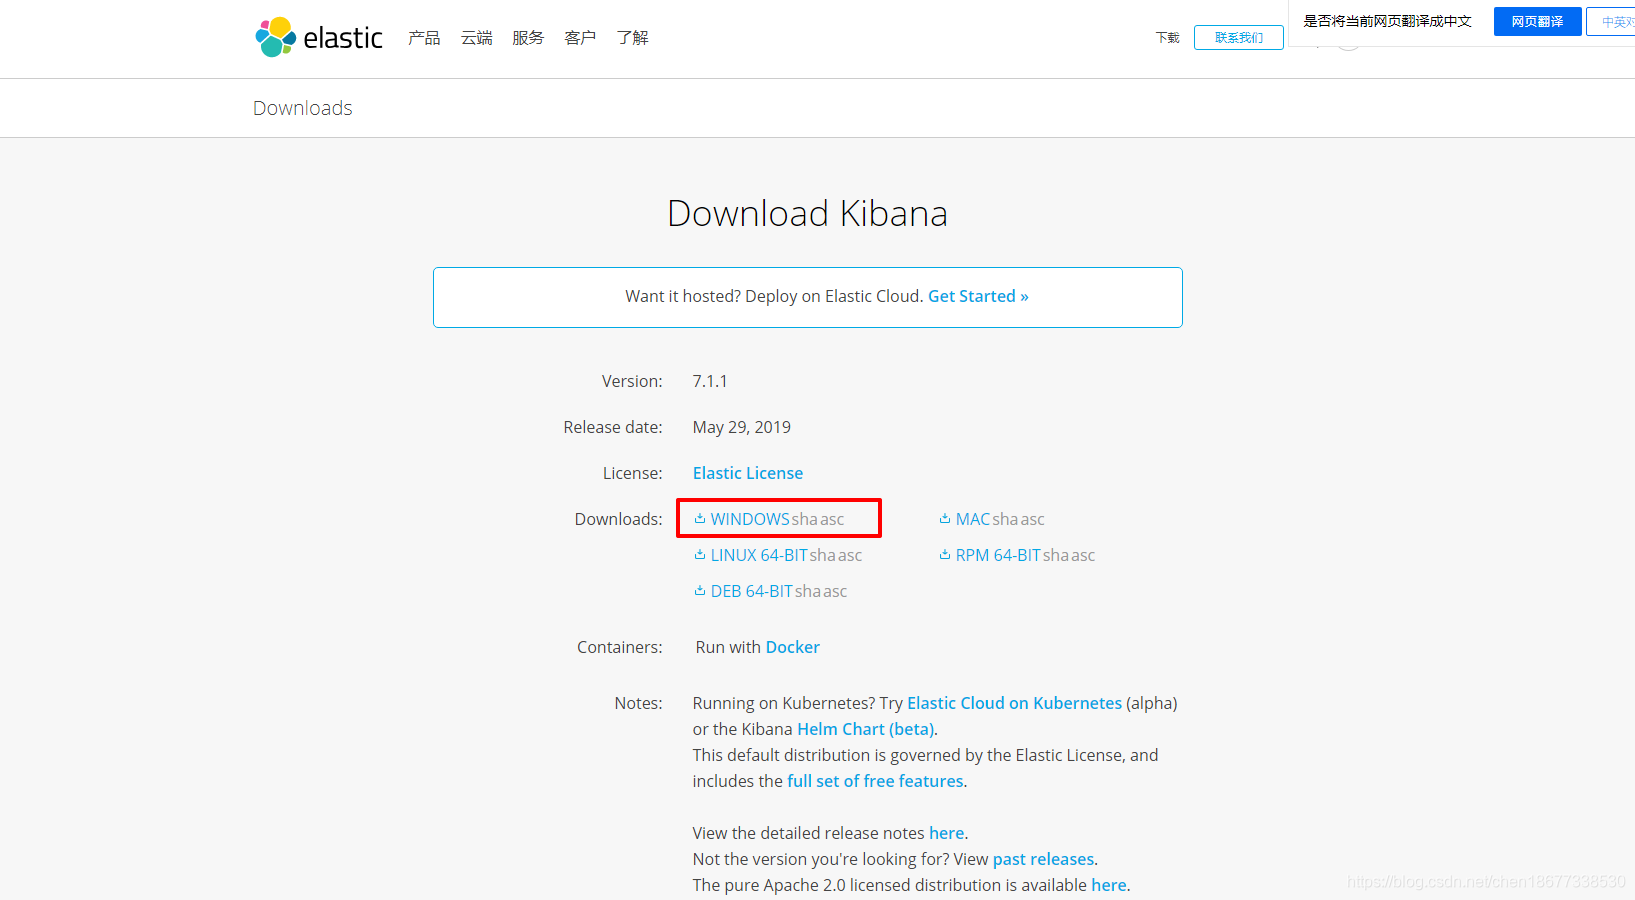Viewport: 1635px width, 900px height.
Task: Open the 服务 navigation menu
Action: tap(528, 37)
